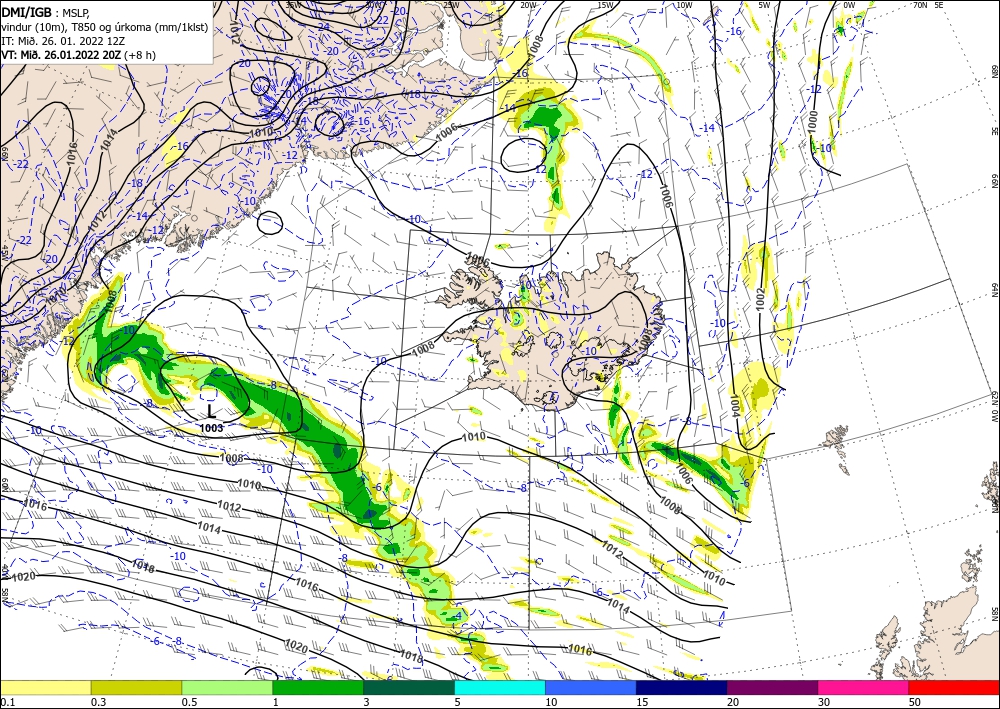The image size is (1000, 709).
Task: Click the legend value '30'
Action: tap(824, 702)
